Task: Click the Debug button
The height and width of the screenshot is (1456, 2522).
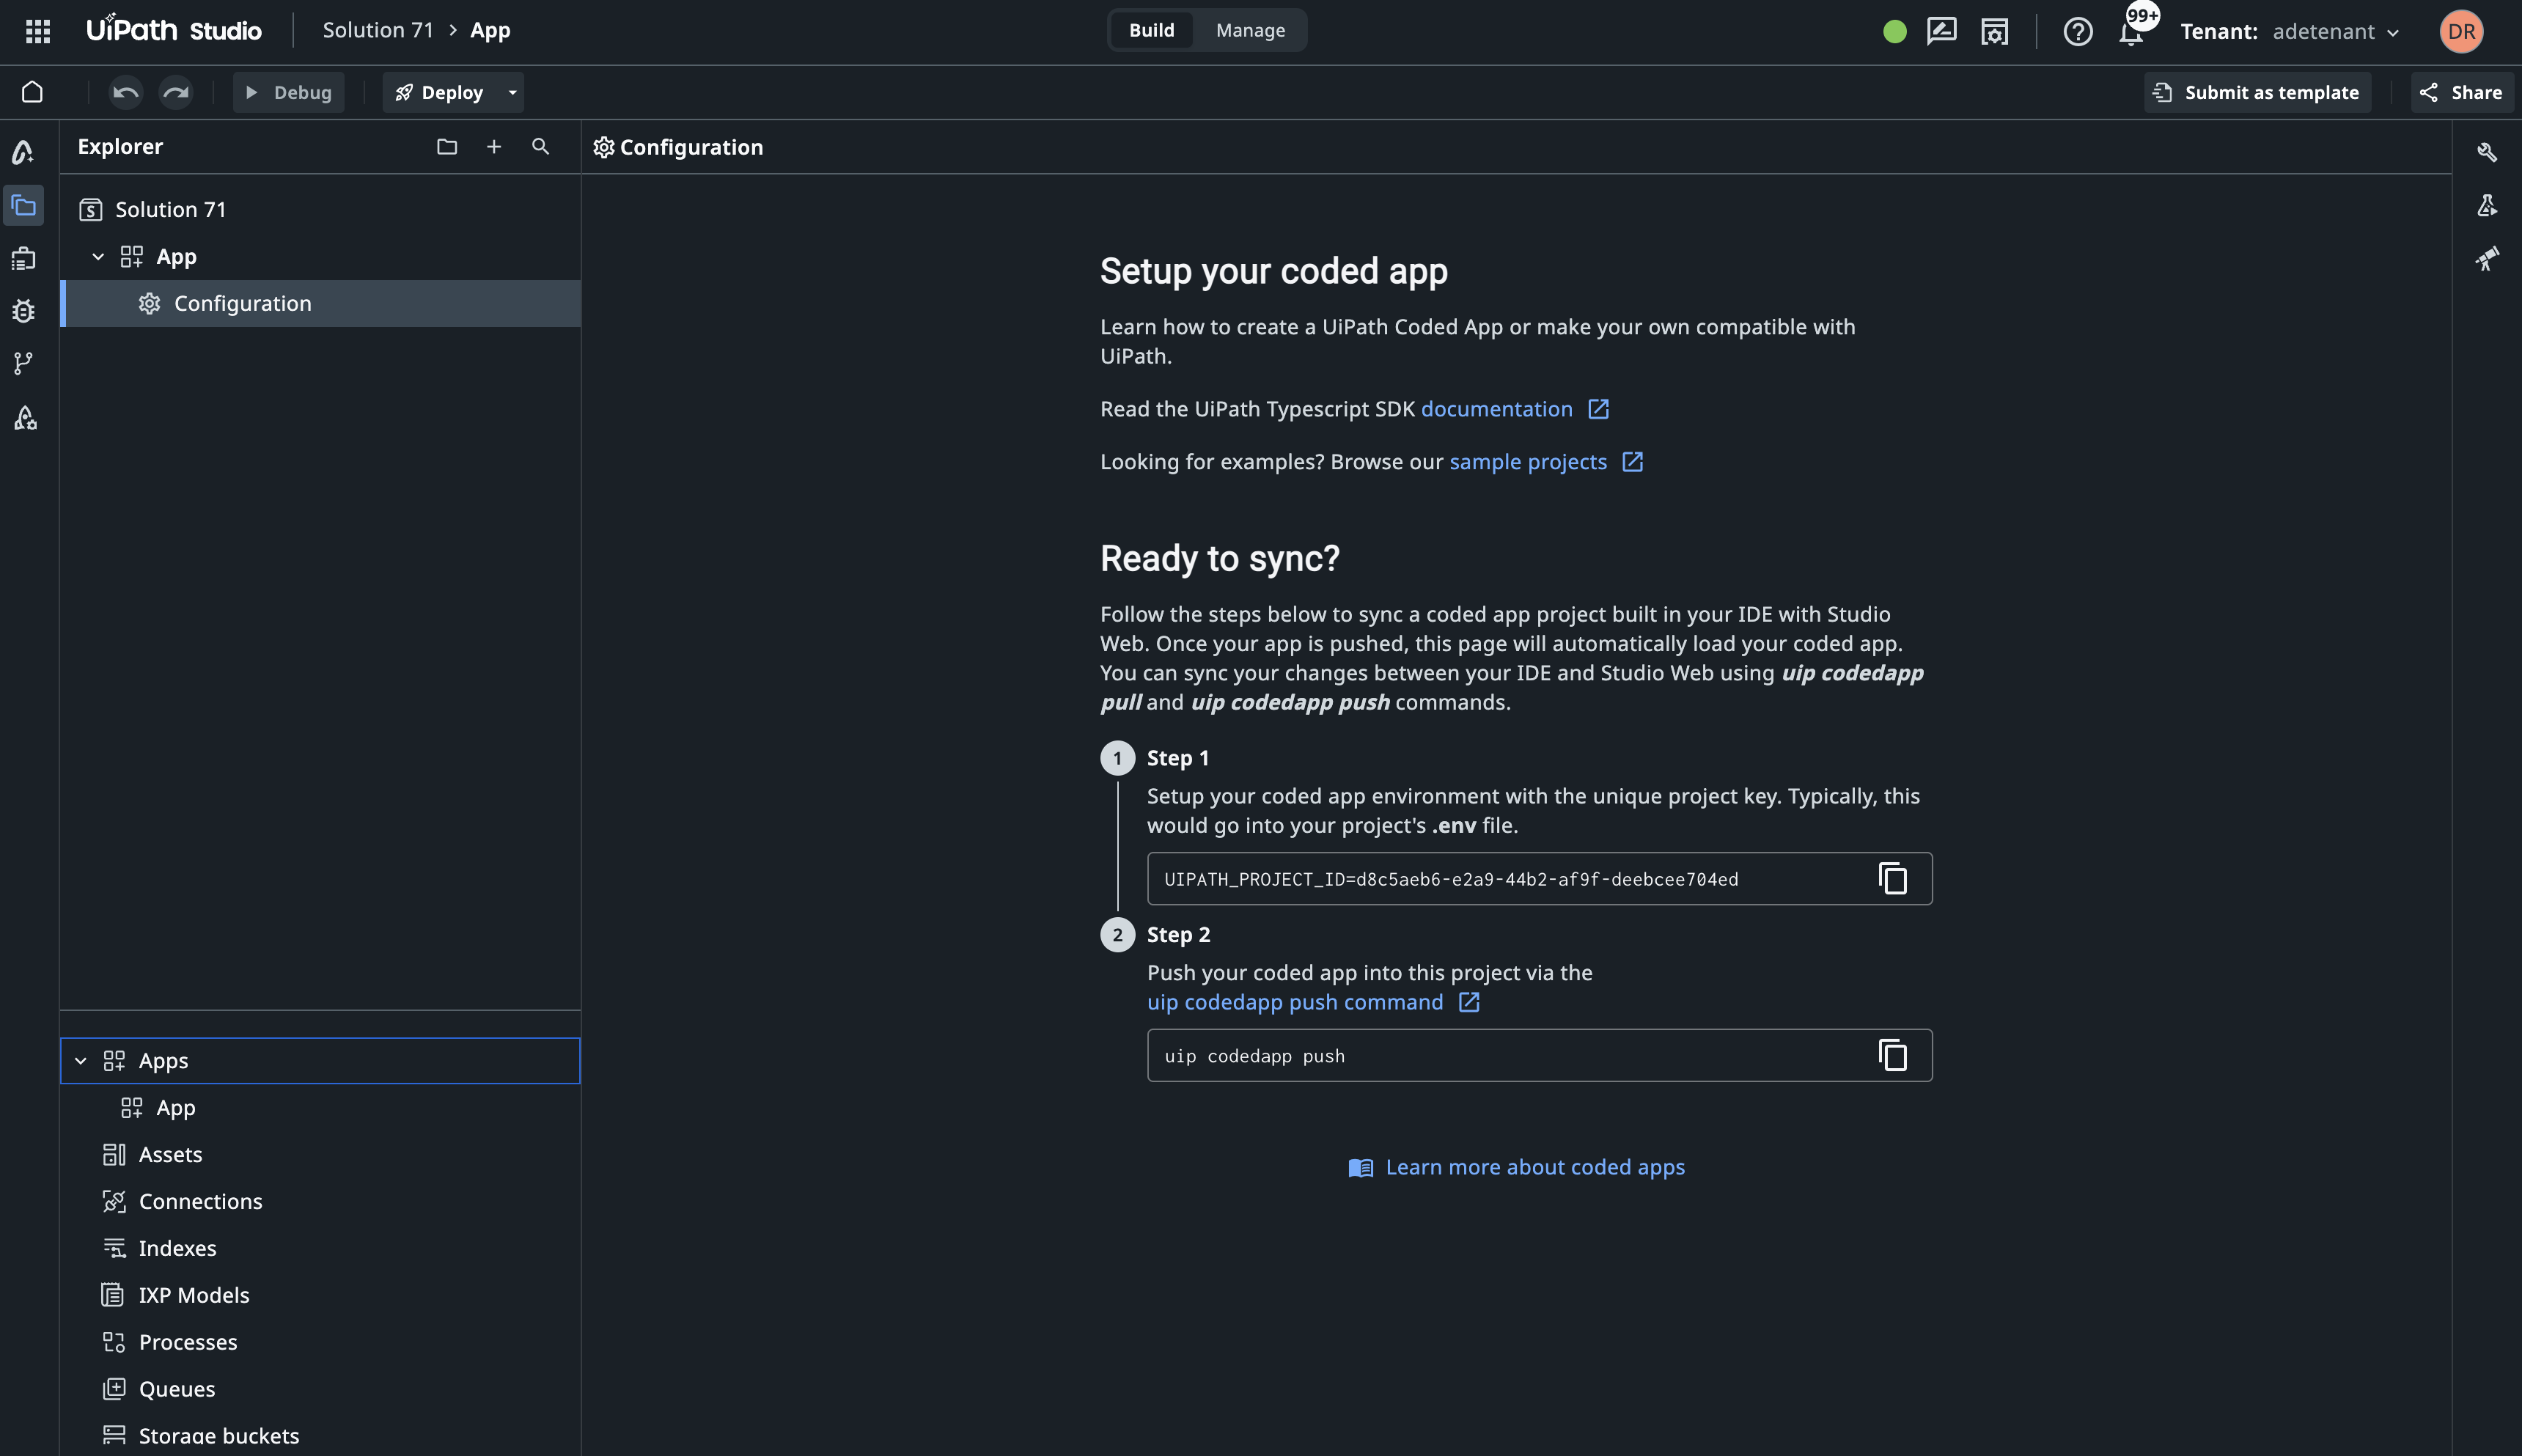Action: pyautogui.click(x=288, y=93)
